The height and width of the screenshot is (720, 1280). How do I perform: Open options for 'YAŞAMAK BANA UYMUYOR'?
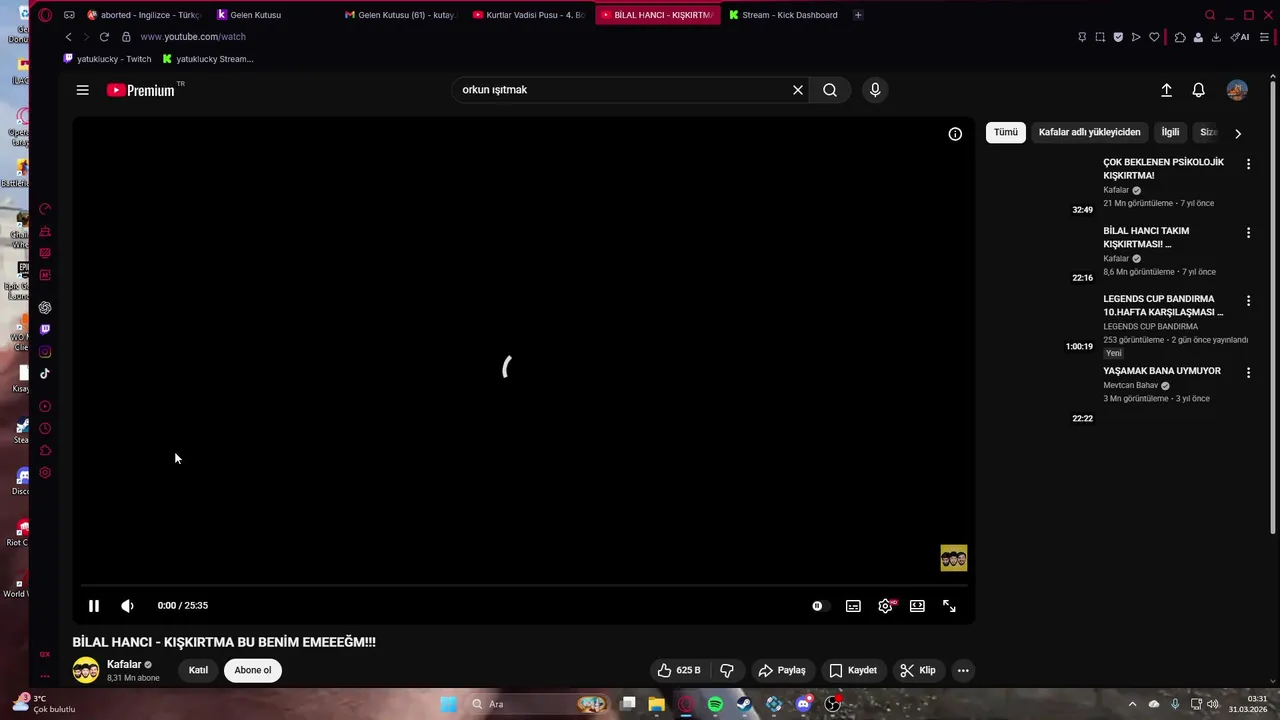(1248, 373)
